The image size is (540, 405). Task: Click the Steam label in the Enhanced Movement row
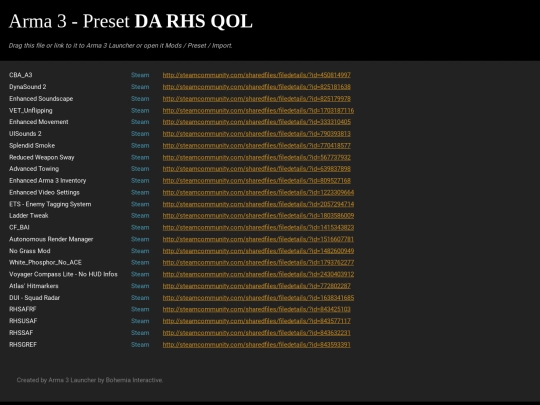coord(140,122)
